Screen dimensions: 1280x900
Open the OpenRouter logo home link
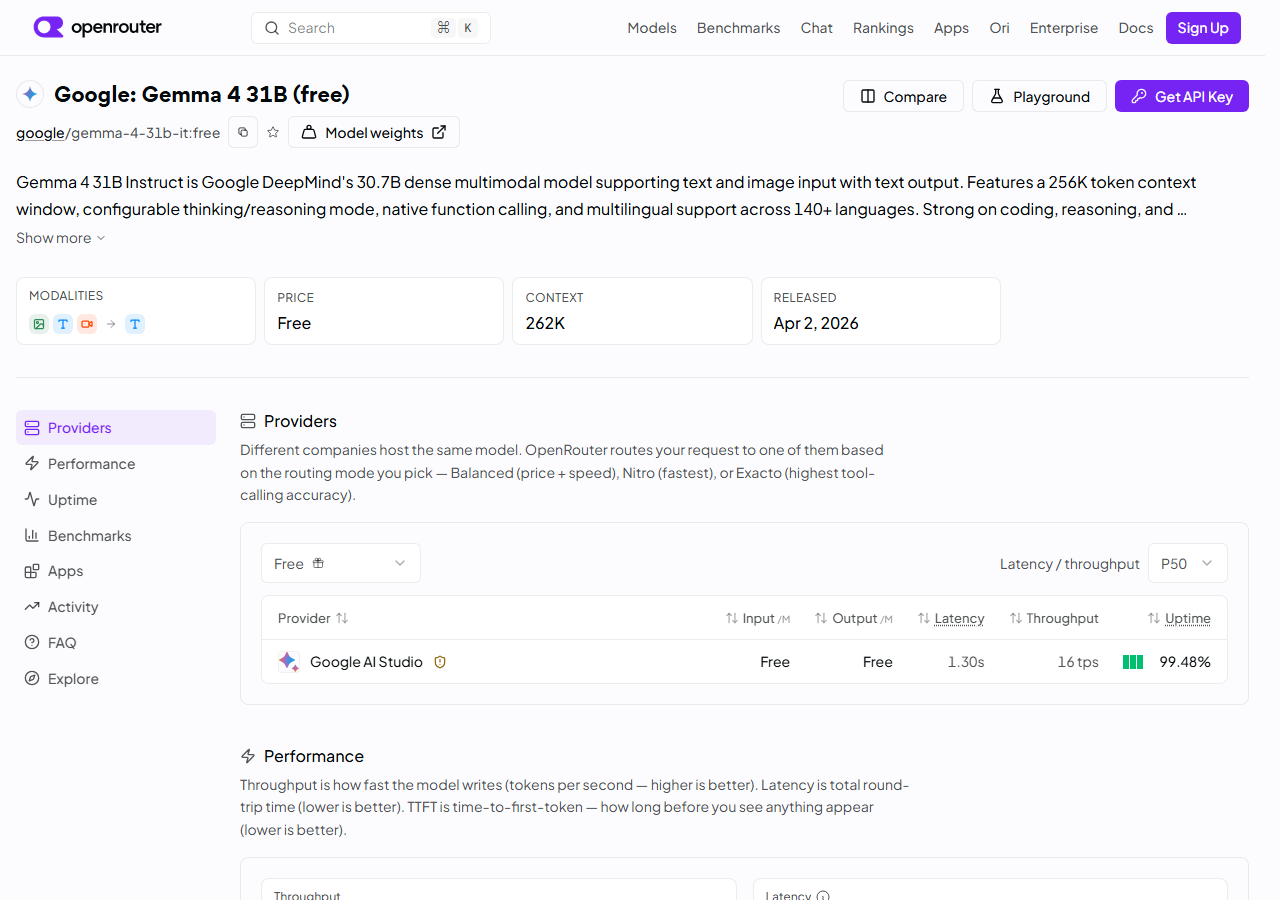pos(97,28)
